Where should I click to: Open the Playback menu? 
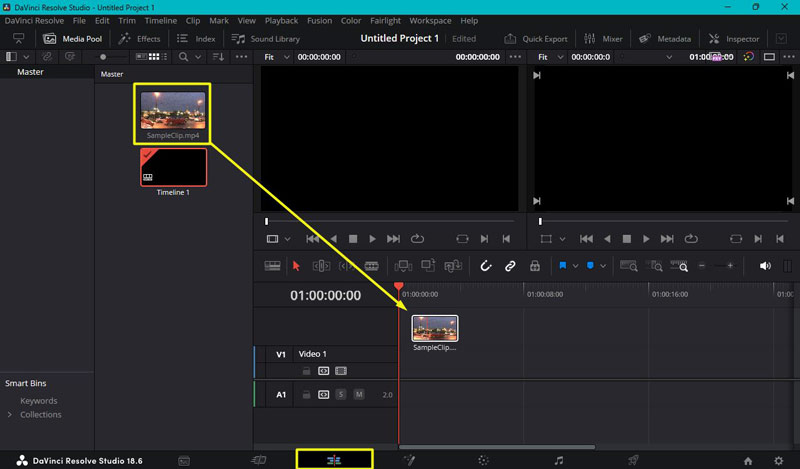pyautogui.click(x=281, y=20)
